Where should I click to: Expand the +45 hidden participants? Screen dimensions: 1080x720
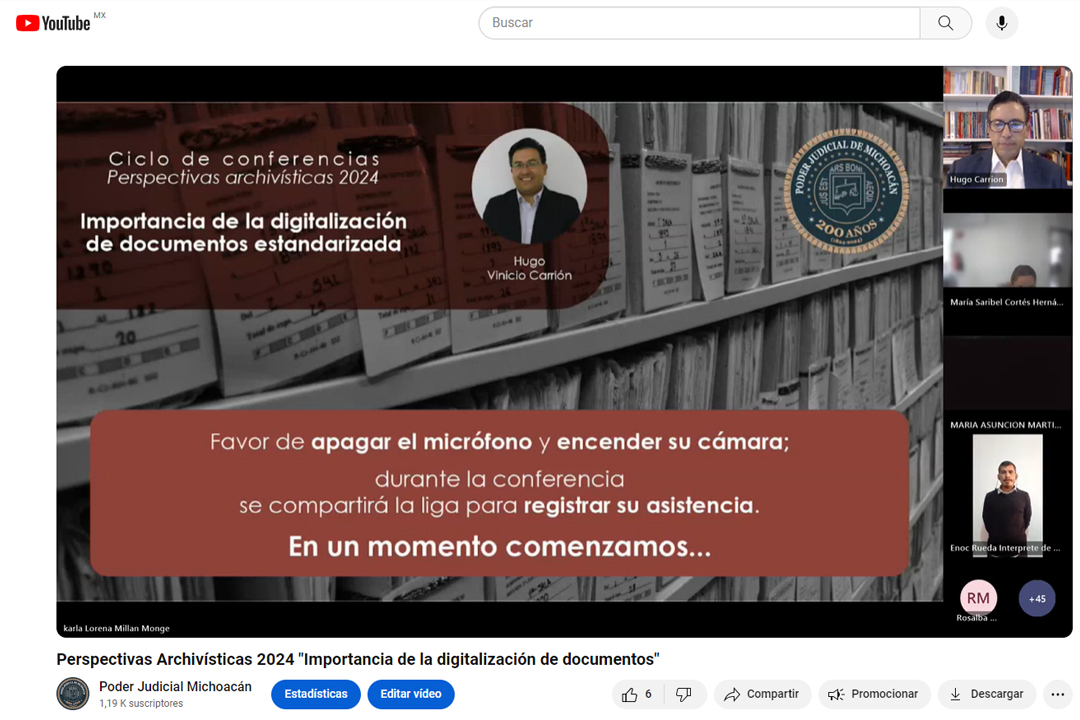1037,598
